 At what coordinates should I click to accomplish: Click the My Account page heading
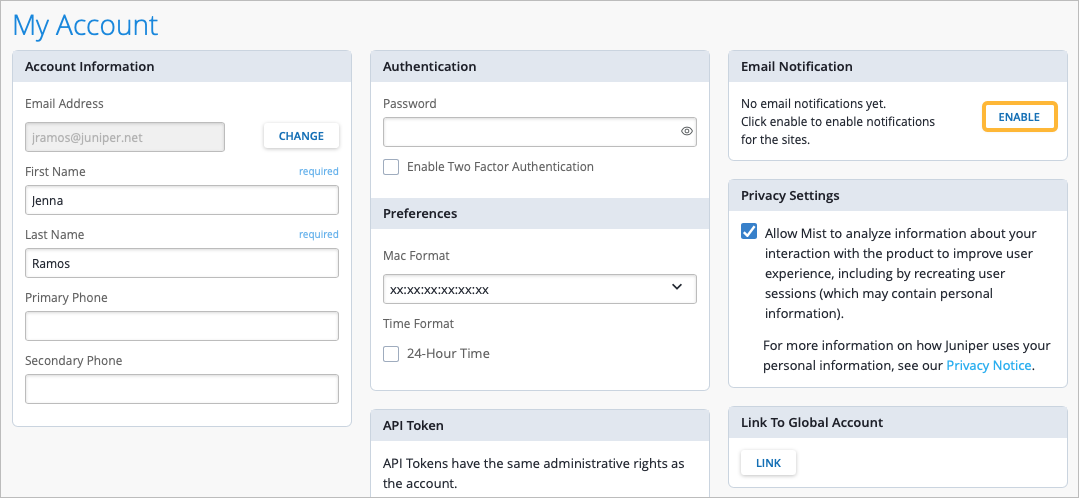point(86,25)
